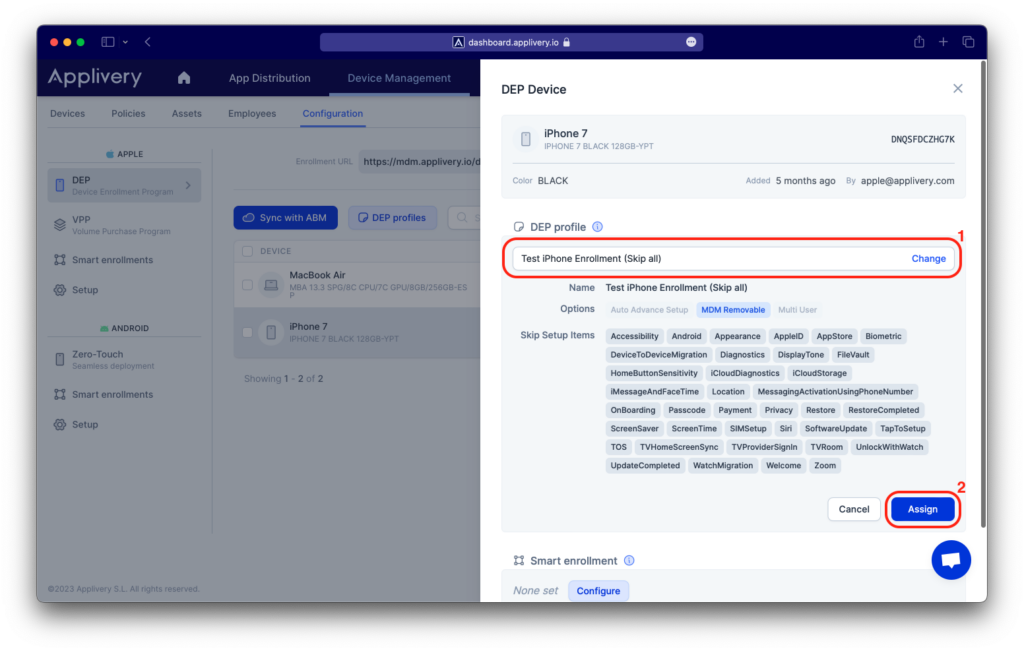Click the Configure smart enrollment button
This screenshot has height=651, width=1024.
[x=598, y=590]
